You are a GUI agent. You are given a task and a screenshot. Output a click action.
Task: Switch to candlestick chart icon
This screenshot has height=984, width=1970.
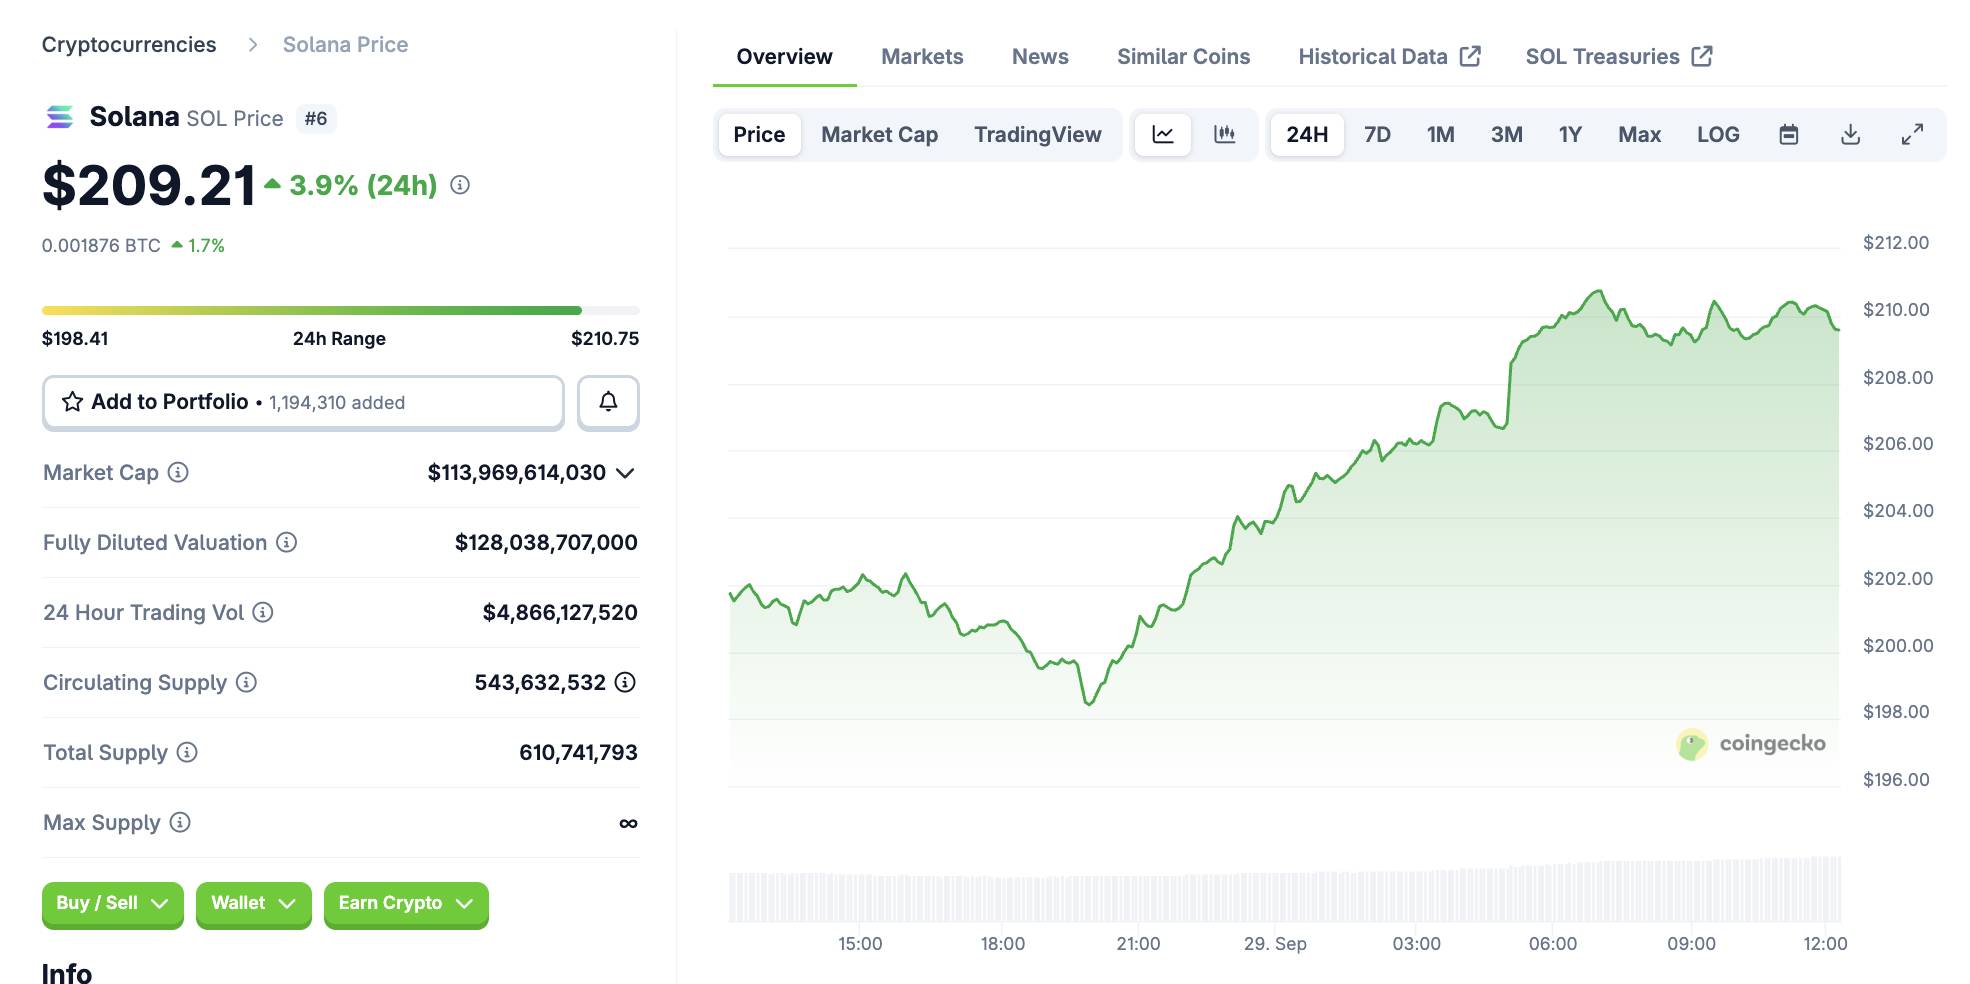[x=1224, y=134]
